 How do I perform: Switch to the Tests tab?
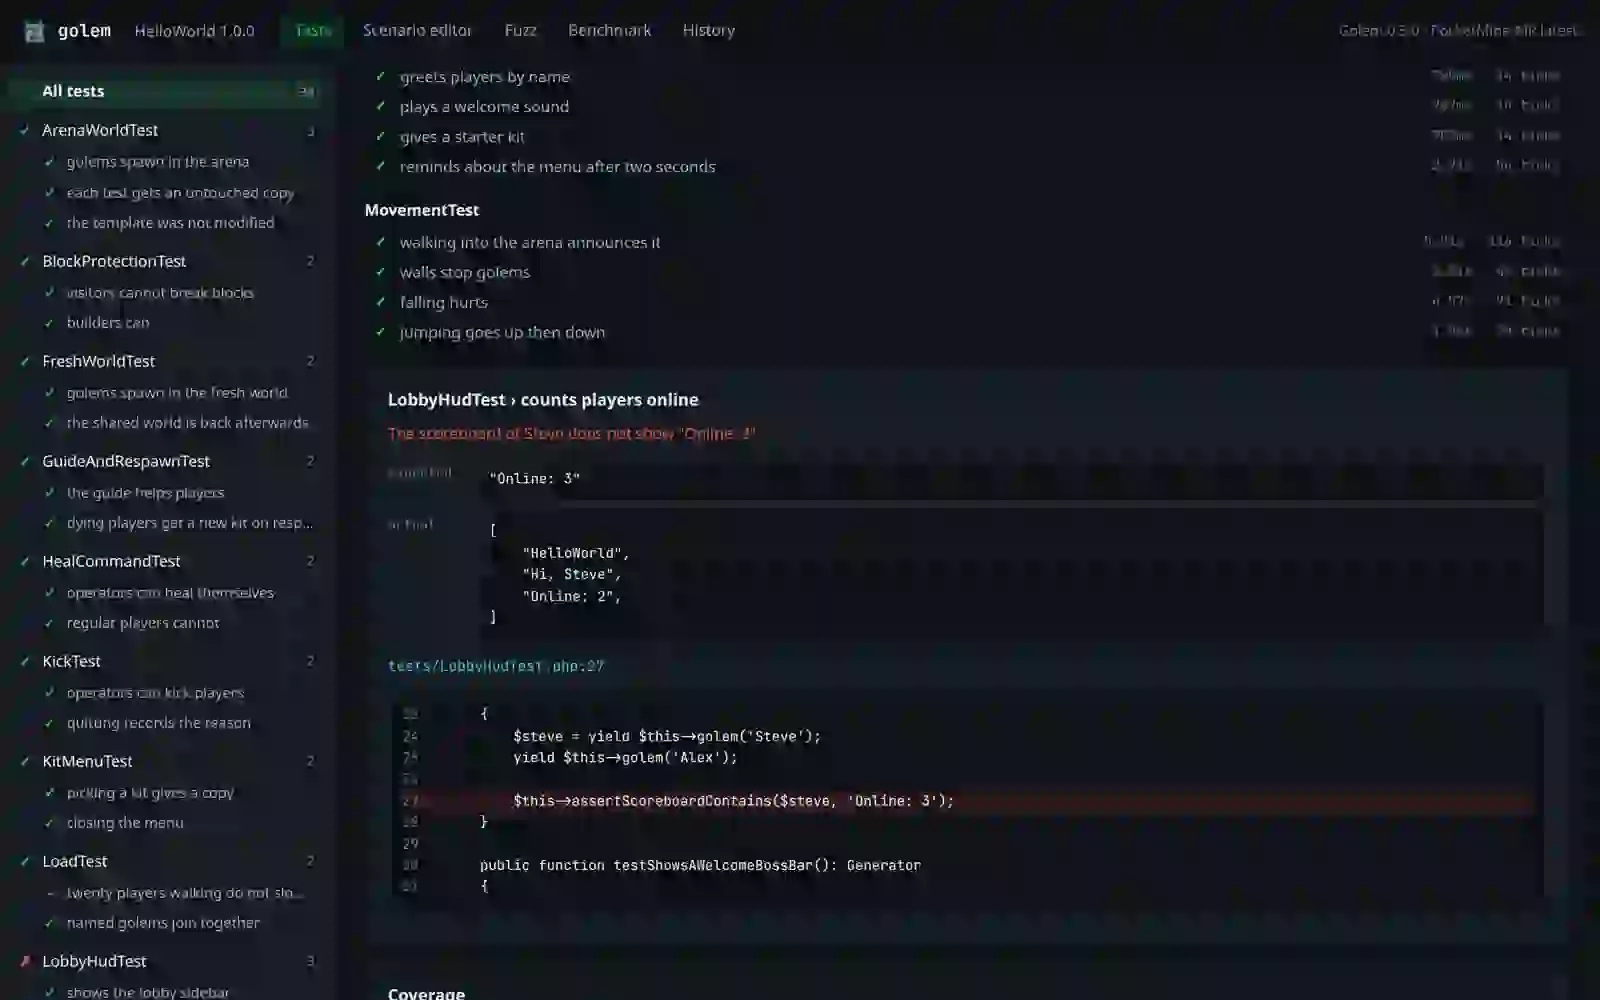pyautogui.click(x=313, y=31)
